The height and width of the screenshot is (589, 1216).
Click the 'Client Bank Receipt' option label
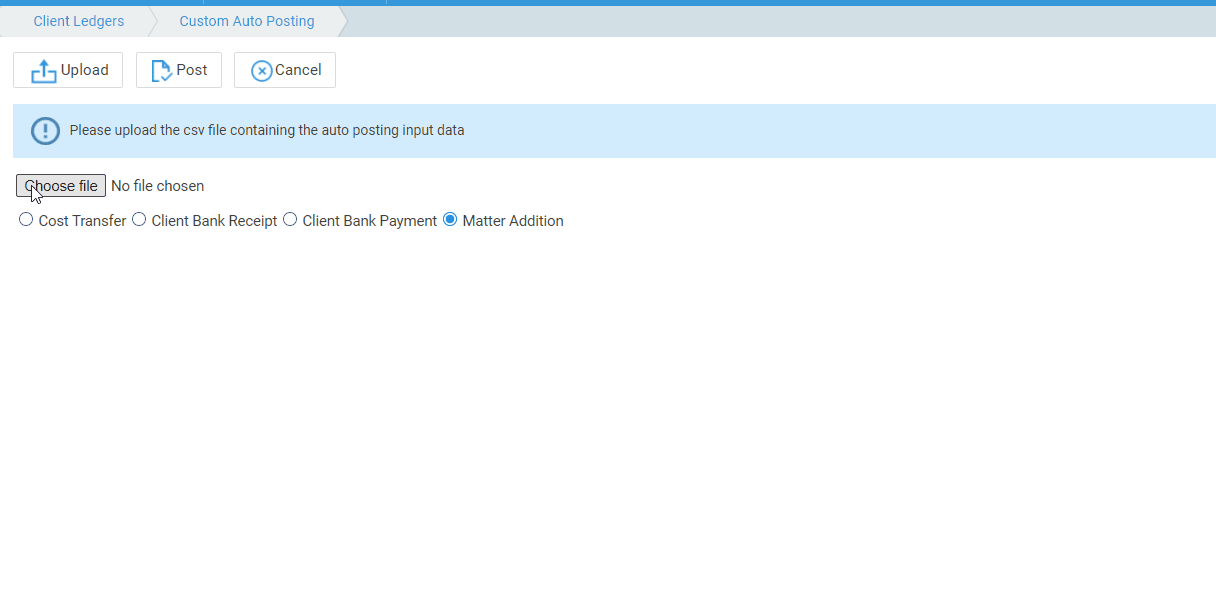click(x=214, y=221)
